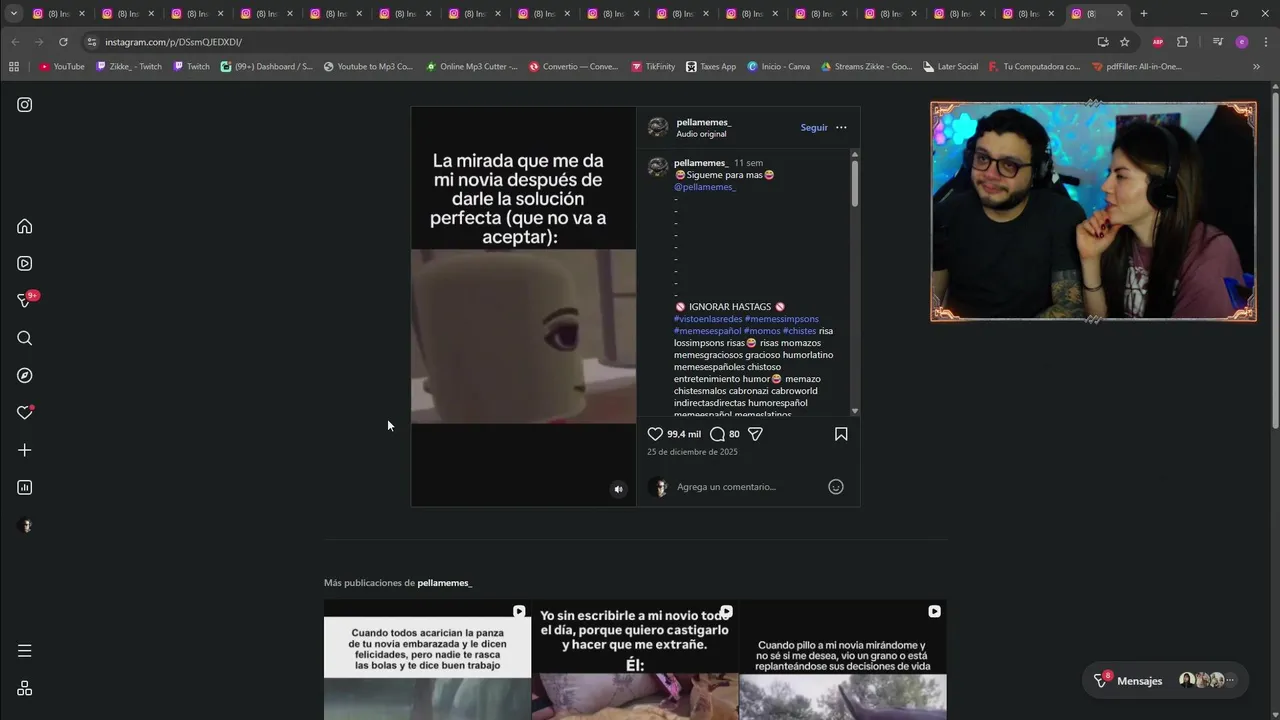Open the YouTube bookmark
Viewport: 1280px width, 720px height.
(x=62, y=67)
